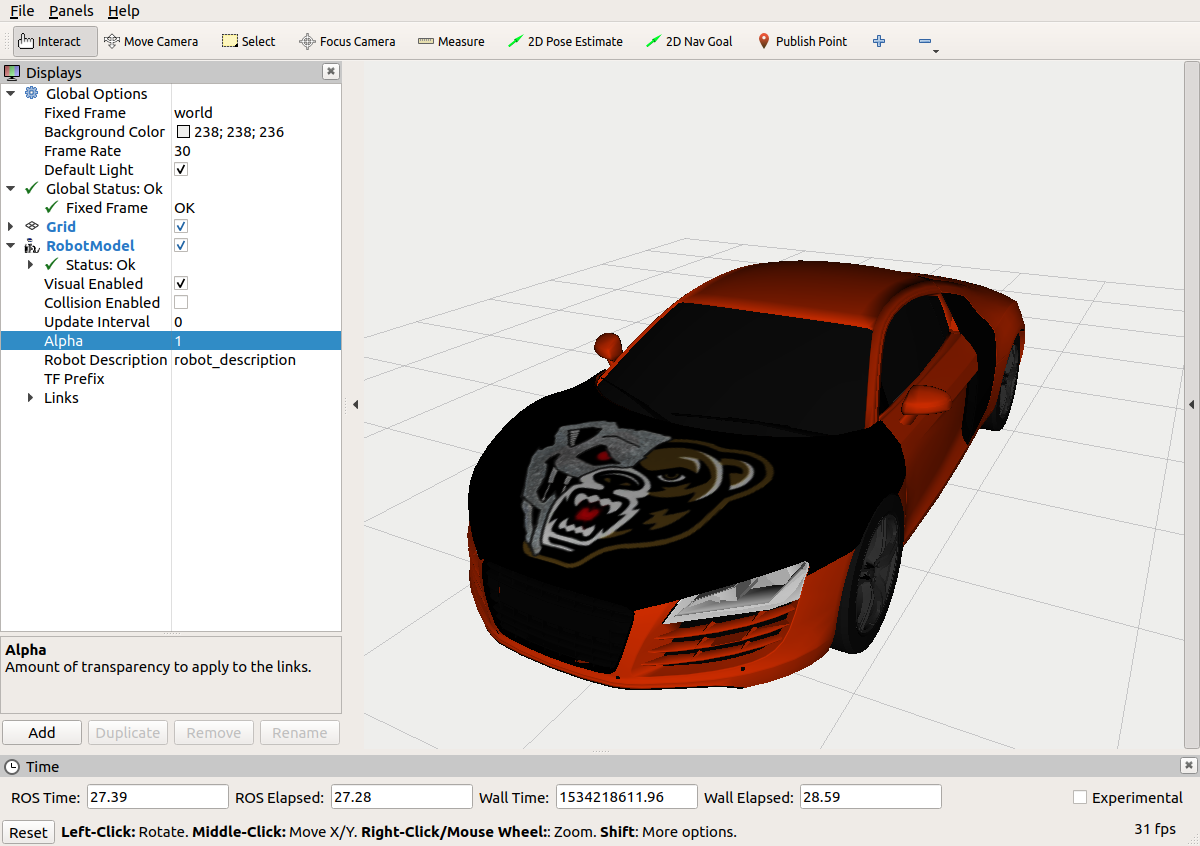
Task: Click the minus remove-tool icon
Action: (925, 41)
